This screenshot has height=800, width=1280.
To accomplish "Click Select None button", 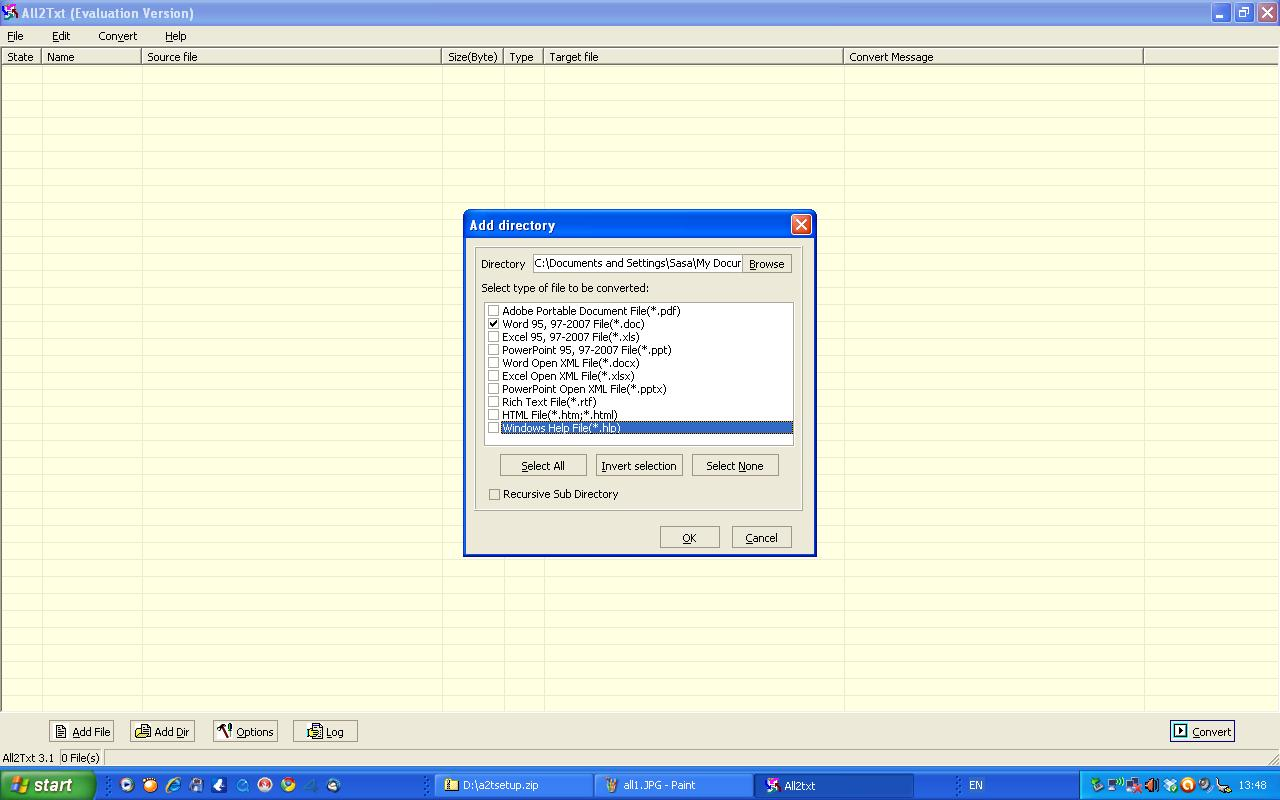I will click(x=735, y=466).
